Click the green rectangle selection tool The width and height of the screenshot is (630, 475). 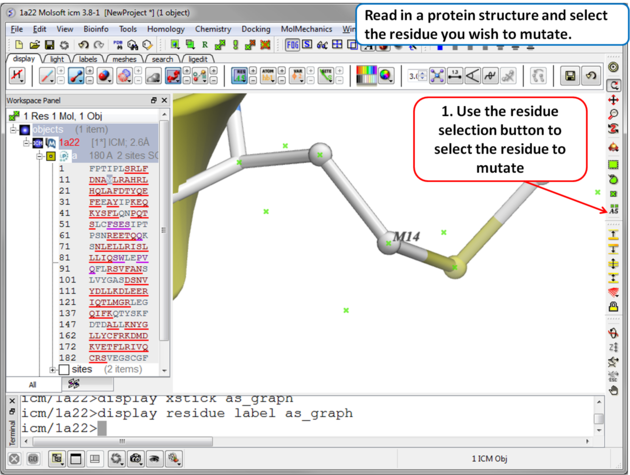[614, 164]
